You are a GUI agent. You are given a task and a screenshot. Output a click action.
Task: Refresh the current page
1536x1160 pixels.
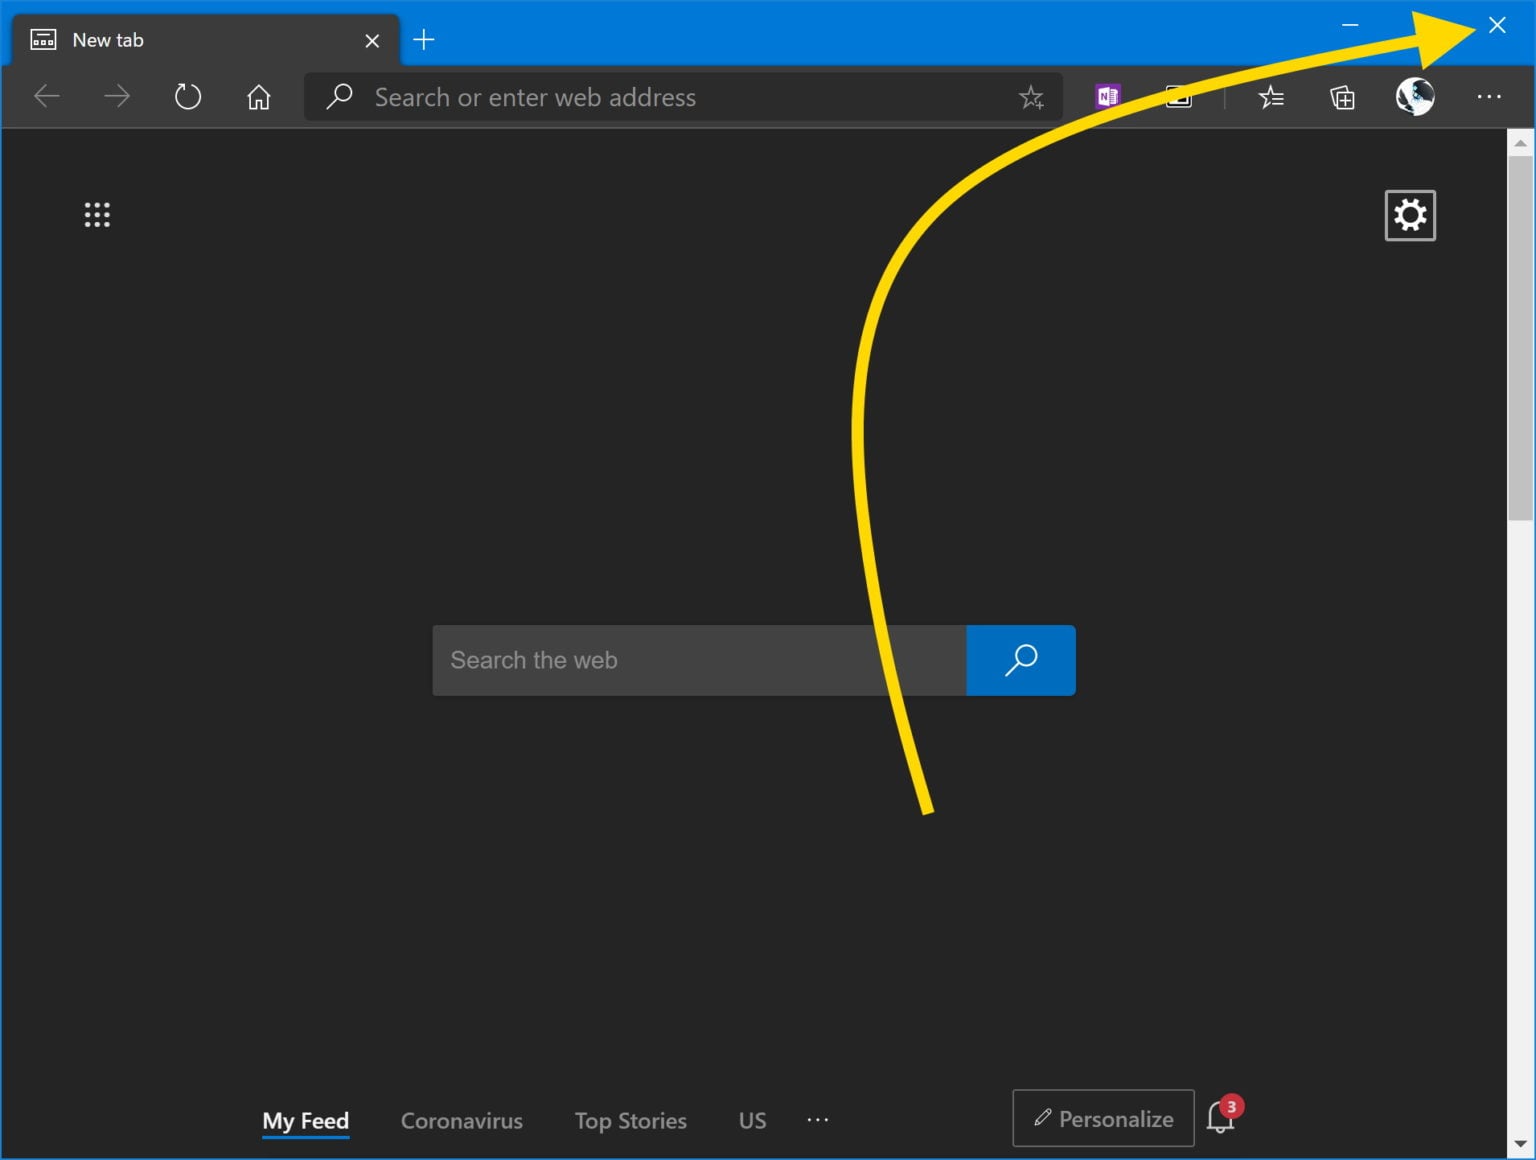click(187, 96)
